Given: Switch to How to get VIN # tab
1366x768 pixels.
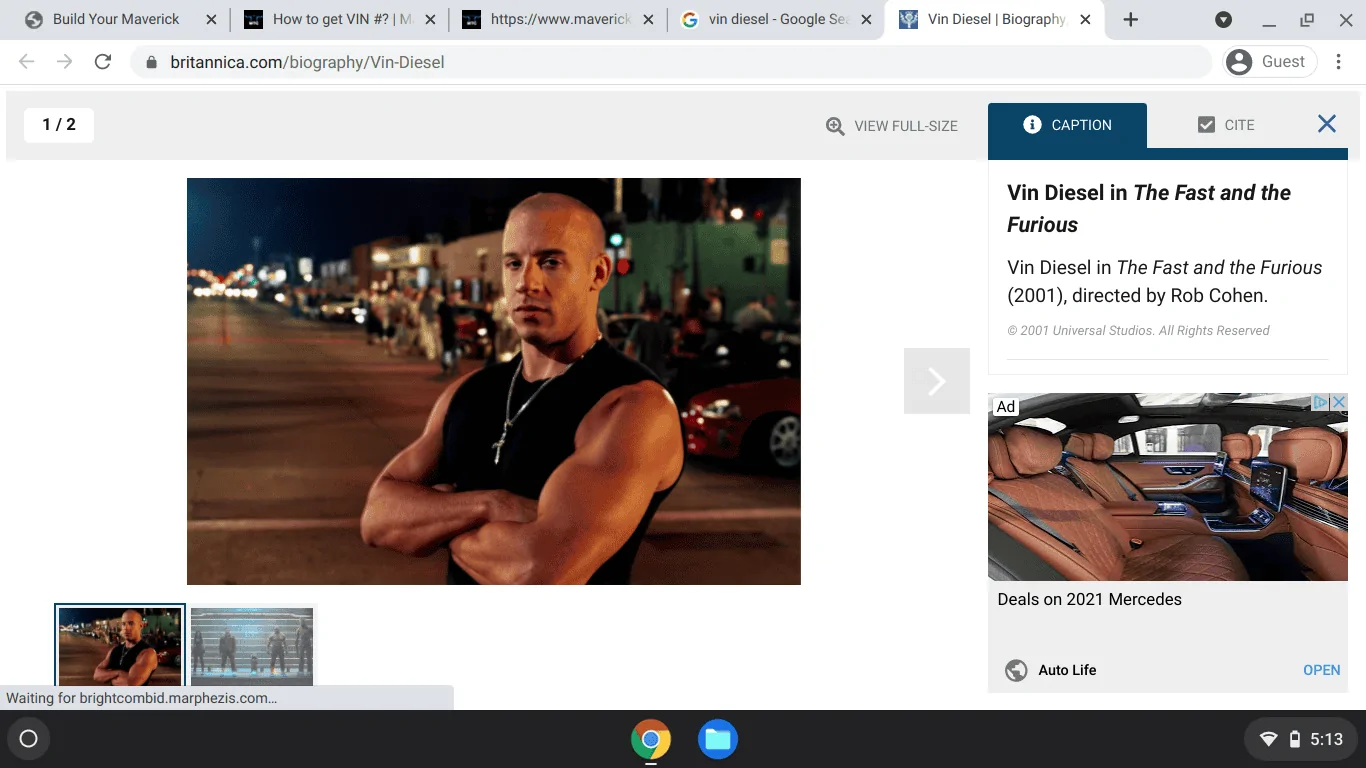Looking at the screenshot, I should pos(341,20).
